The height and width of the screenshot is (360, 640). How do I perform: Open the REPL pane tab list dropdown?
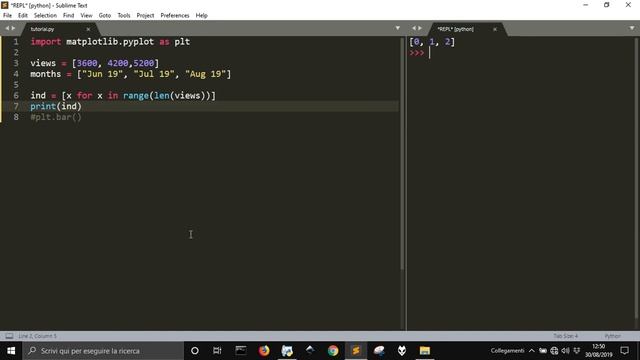(632, 28)
